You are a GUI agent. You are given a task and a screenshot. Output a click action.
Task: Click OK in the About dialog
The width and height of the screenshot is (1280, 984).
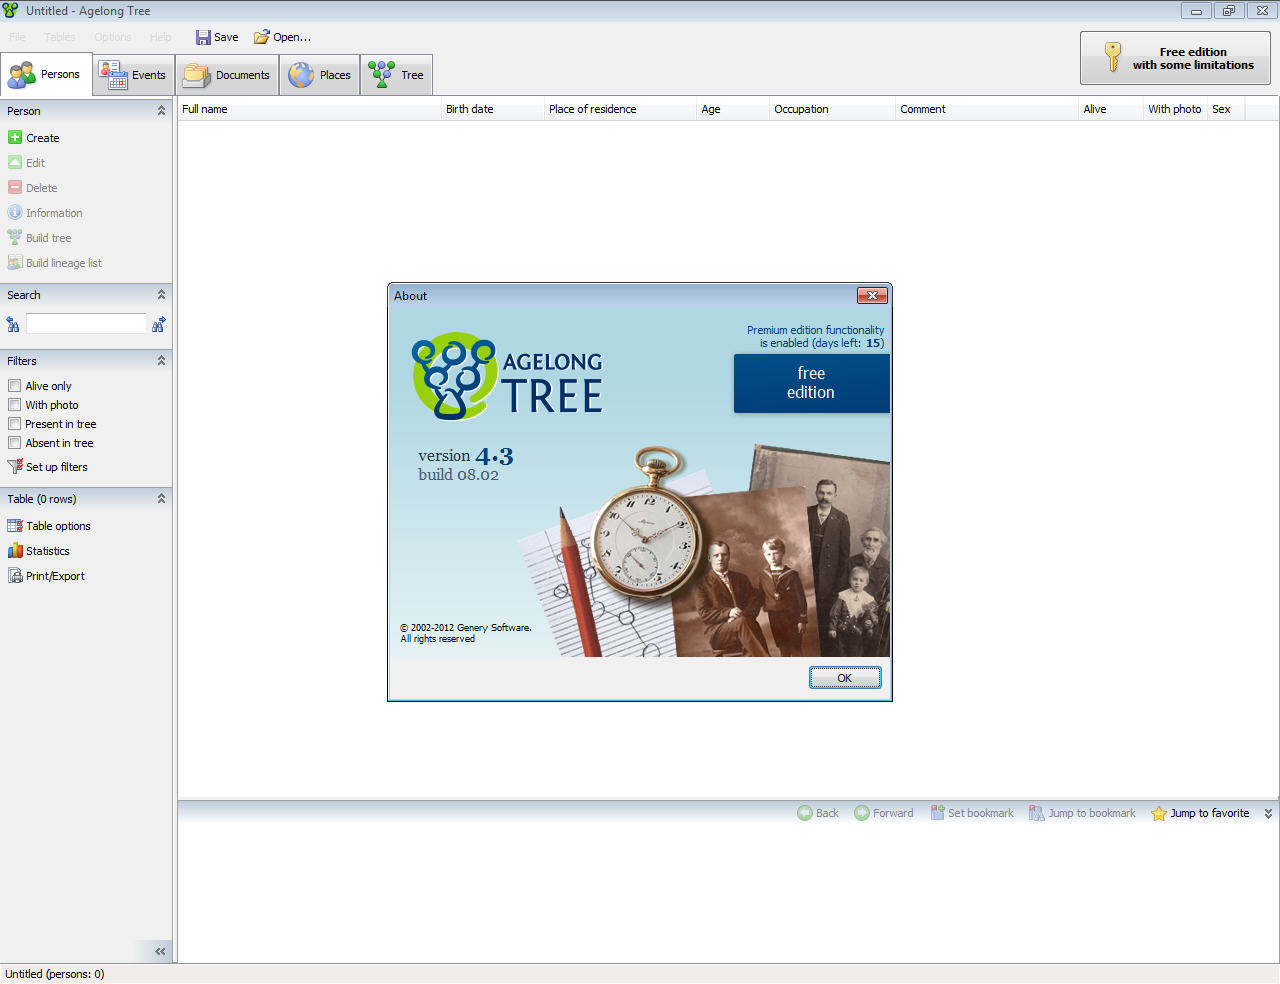click(845, 678)
